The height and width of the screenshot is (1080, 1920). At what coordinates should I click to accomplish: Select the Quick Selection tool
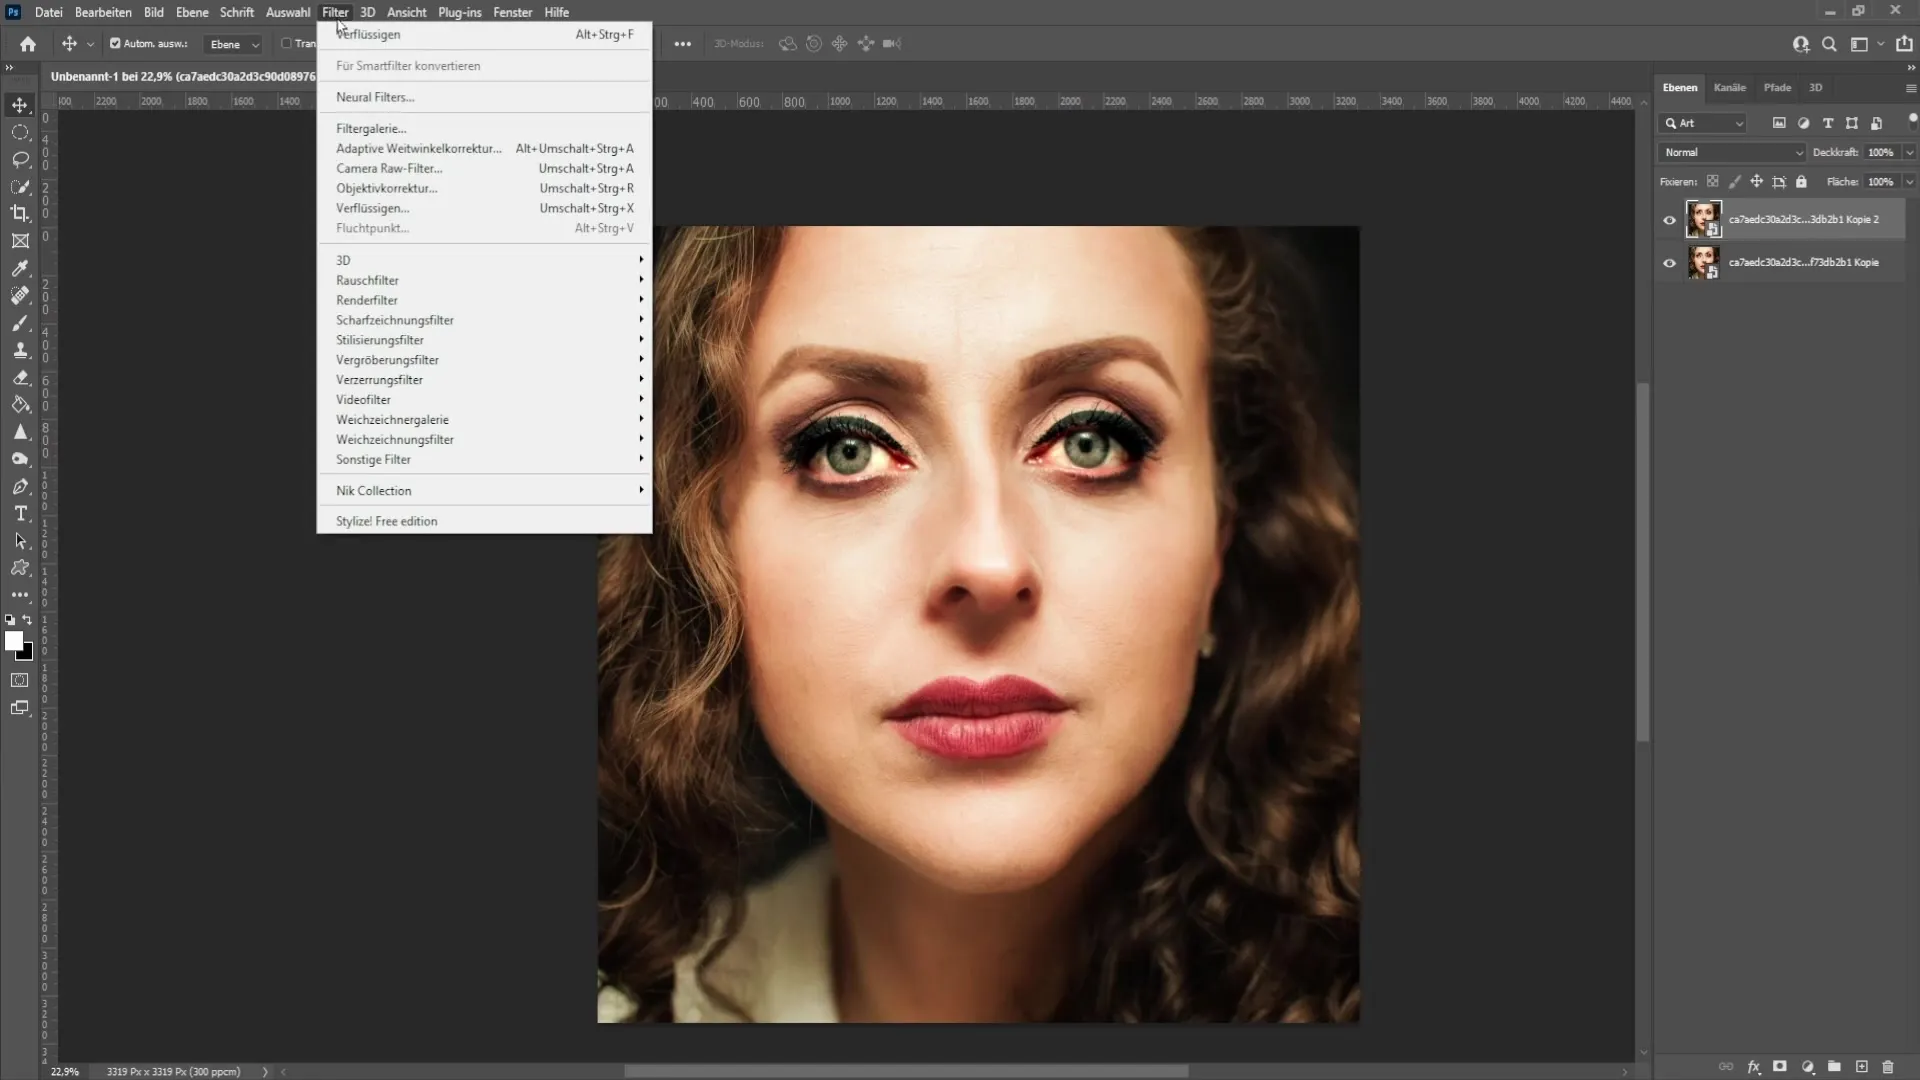click(20, 186)
